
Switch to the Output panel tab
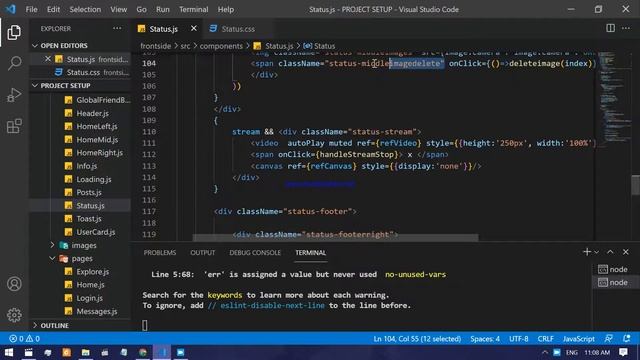[202, 253]
